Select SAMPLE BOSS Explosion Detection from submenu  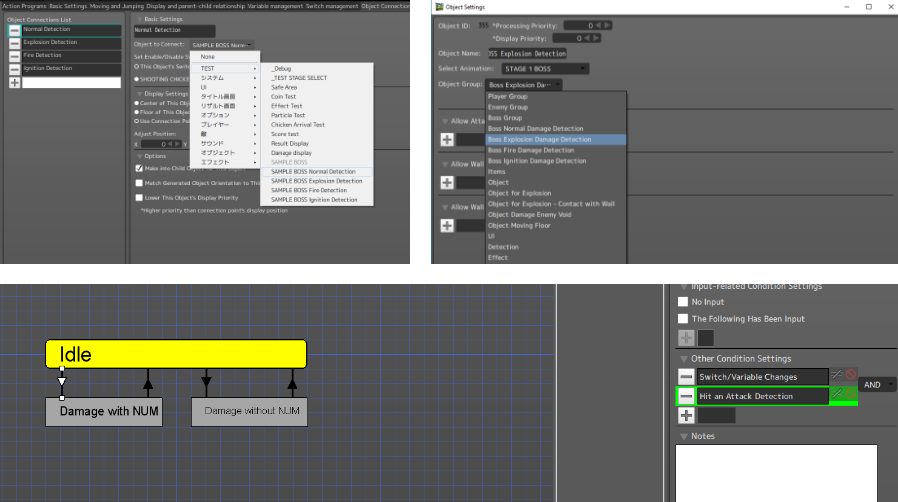tap(315, 181)
